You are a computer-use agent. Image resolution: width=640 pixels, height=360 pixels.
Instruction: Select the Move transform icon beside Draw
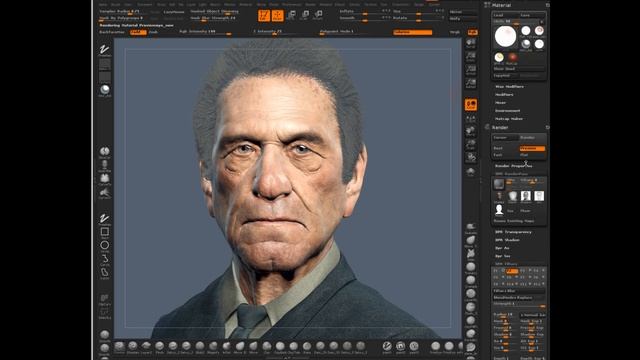click(x=291, y=16)
